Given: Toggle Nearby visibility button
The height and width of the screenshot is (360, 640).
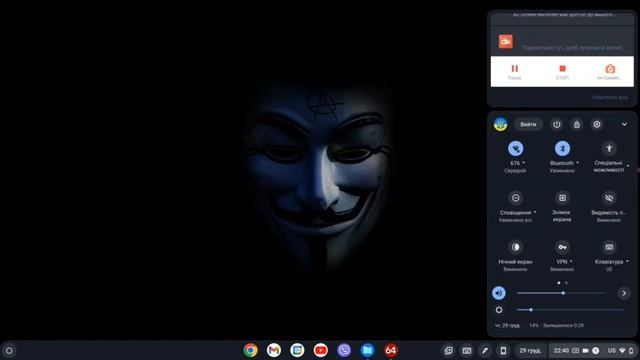Looking at the screenshot, I should click(x=609, y=198).
